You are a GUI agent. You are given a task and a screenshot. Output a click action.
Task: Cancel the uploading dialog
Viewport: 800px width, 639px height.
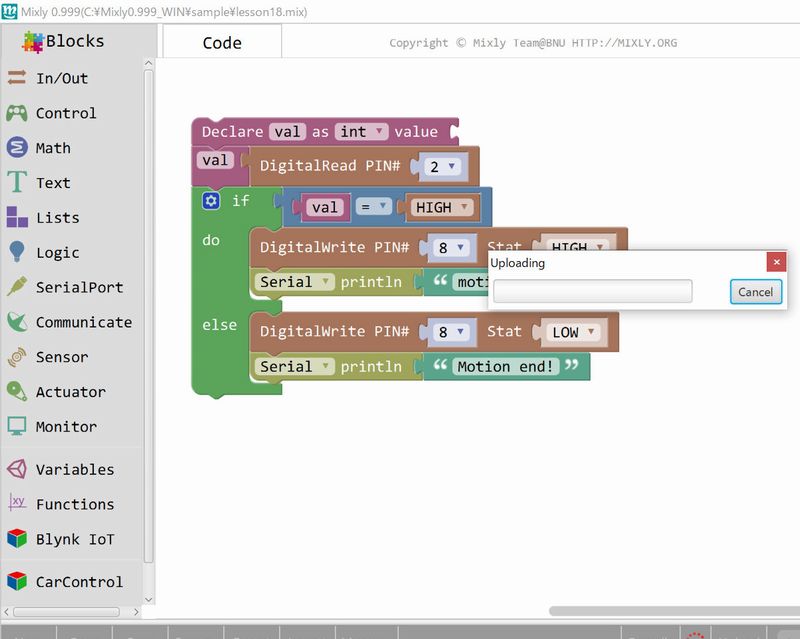coord(755,292)
